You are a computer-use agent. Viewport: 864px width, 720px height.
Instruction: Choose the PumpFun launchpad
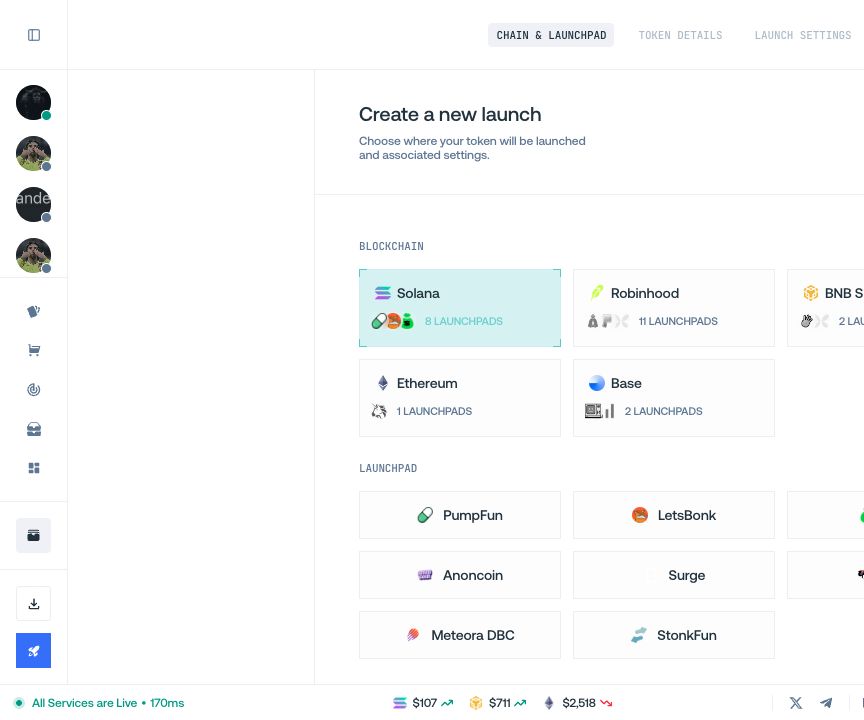pyautogui.click(x=460, y=515)
